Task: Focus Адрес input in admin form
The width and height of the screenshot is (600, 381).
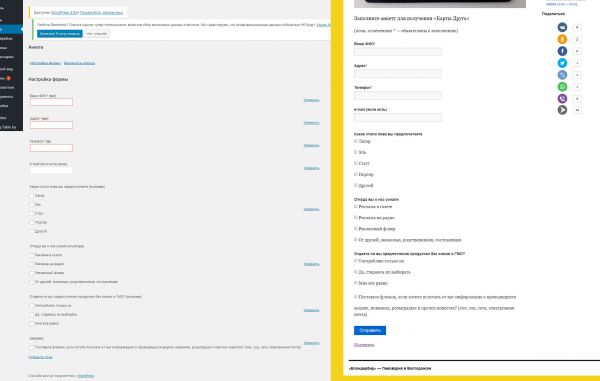Action: pyautogui.click(x=51, y=125)
